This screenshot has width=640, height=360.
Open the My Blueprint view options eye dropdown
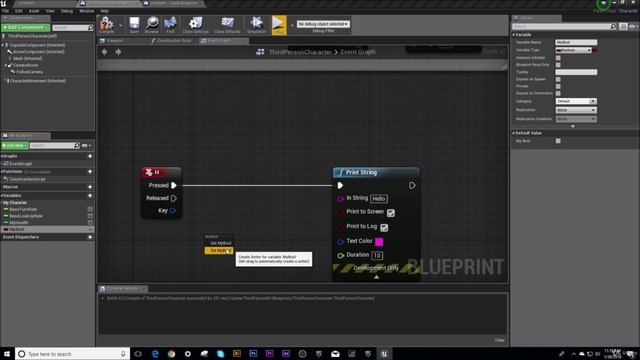(x=86, y=146)
